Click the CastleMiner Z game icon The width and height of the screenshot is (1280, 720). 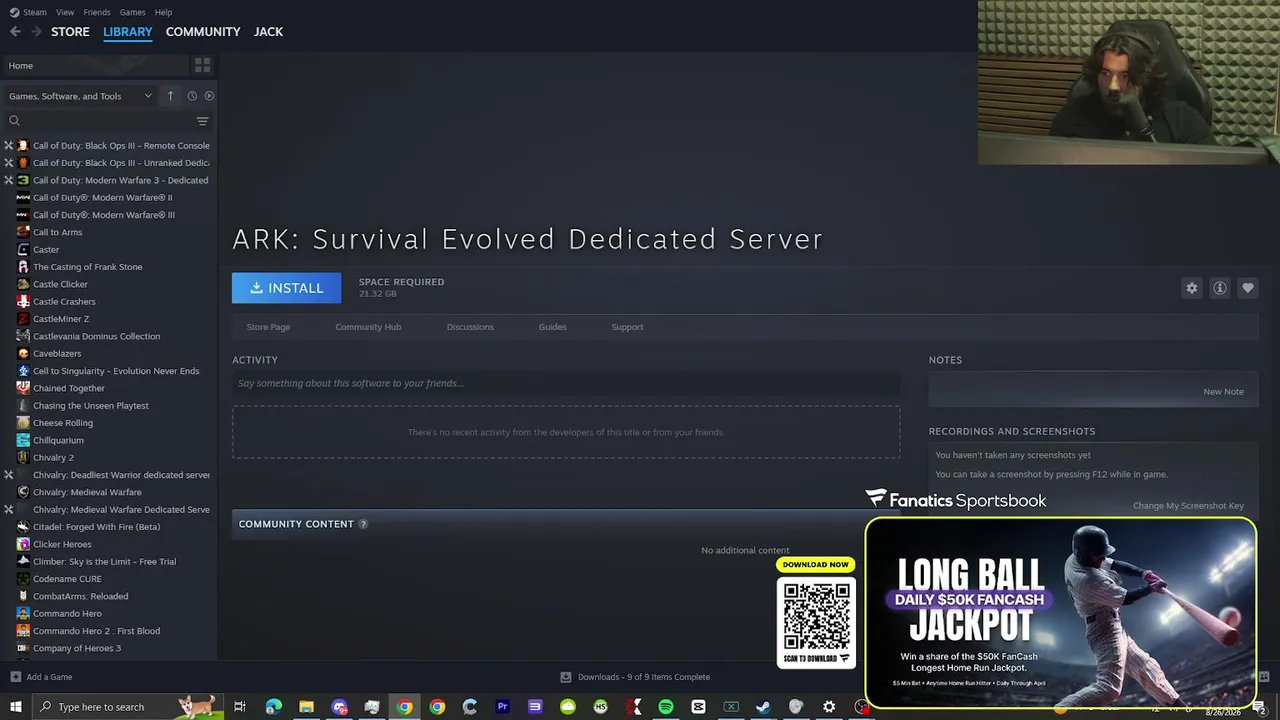point(23,319)
